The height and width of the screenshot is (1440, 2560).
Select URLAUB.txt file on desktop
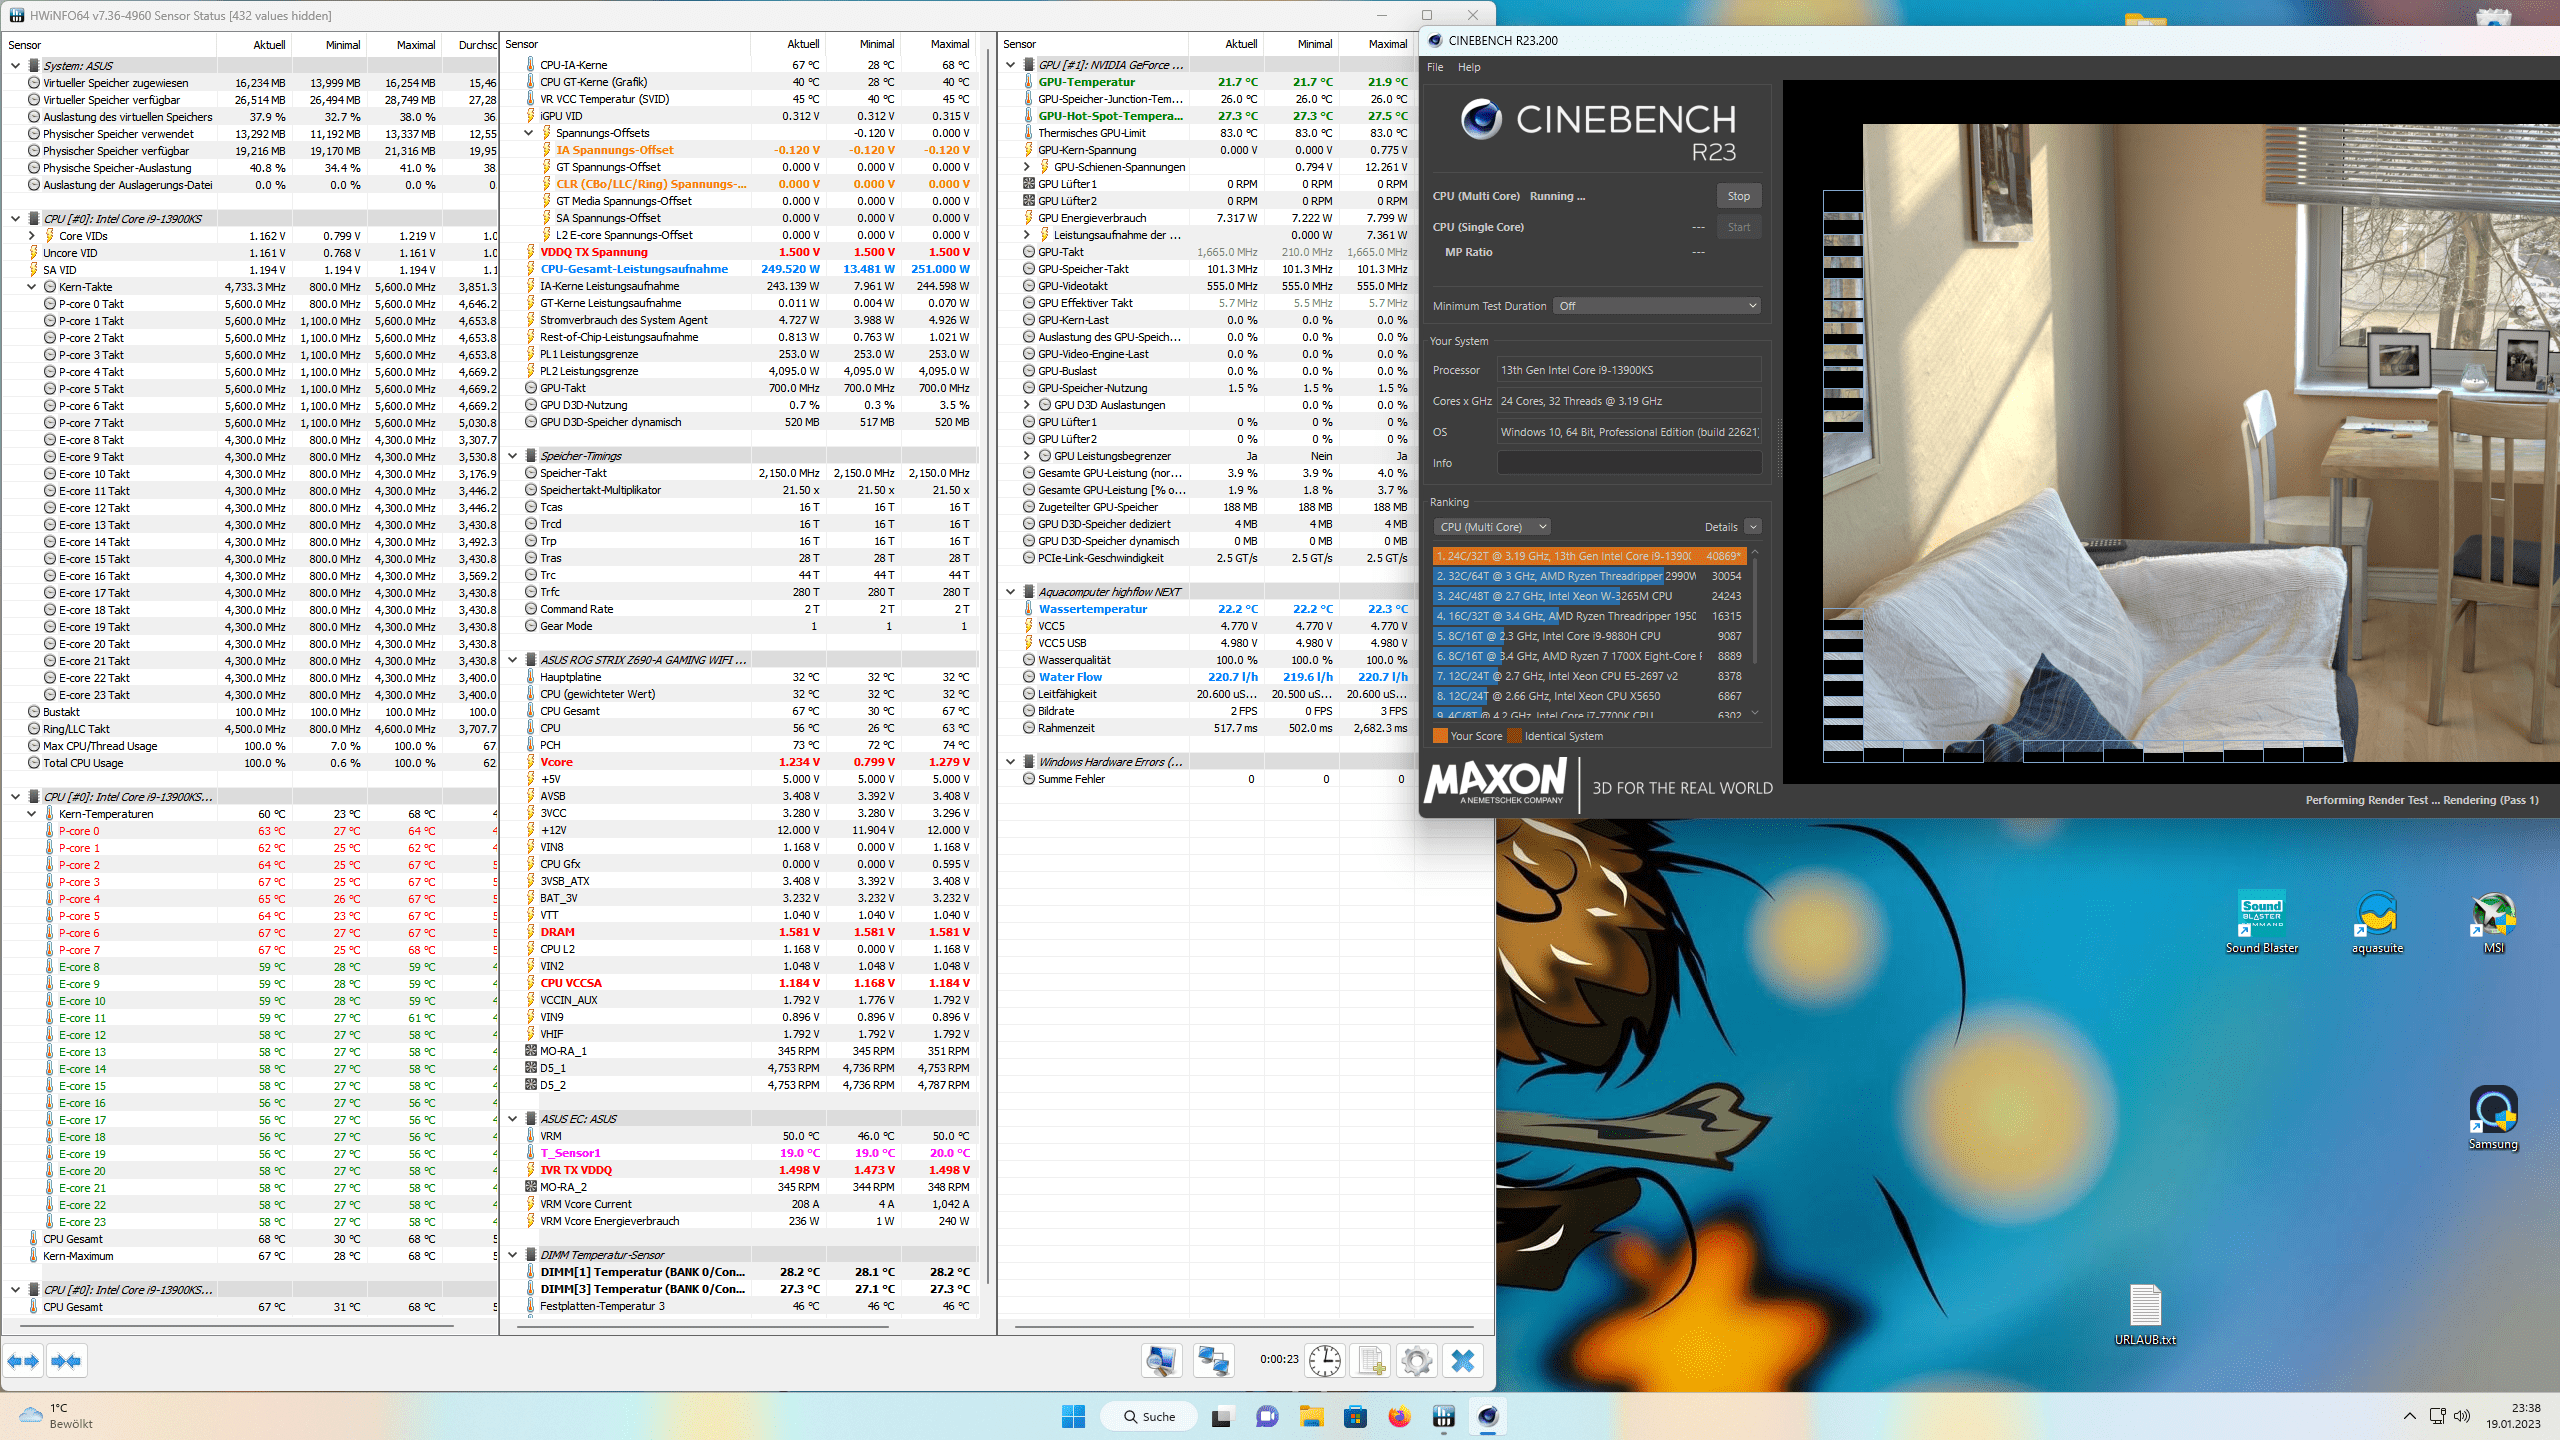click(2145, 1314)
